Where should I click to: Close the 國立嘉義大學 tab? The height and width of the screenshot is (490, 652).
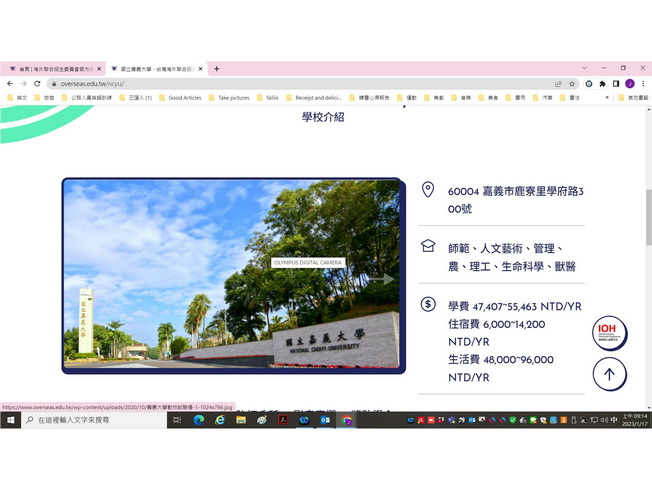200,69
